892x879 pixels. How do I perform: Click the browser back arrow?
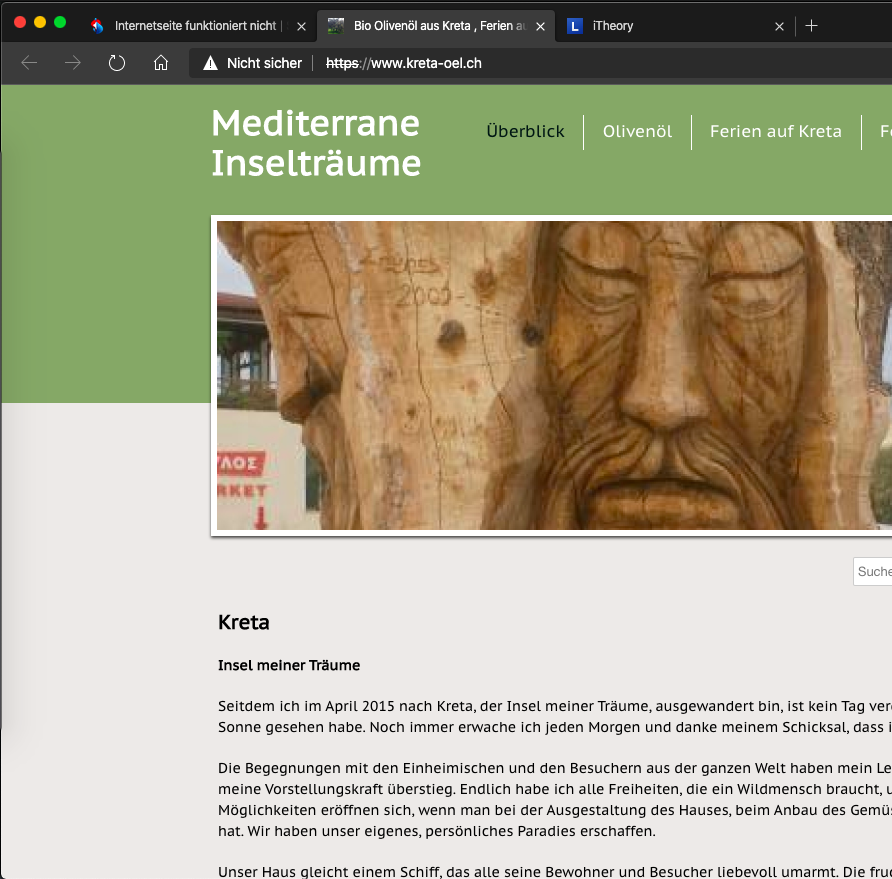point(29,63)
